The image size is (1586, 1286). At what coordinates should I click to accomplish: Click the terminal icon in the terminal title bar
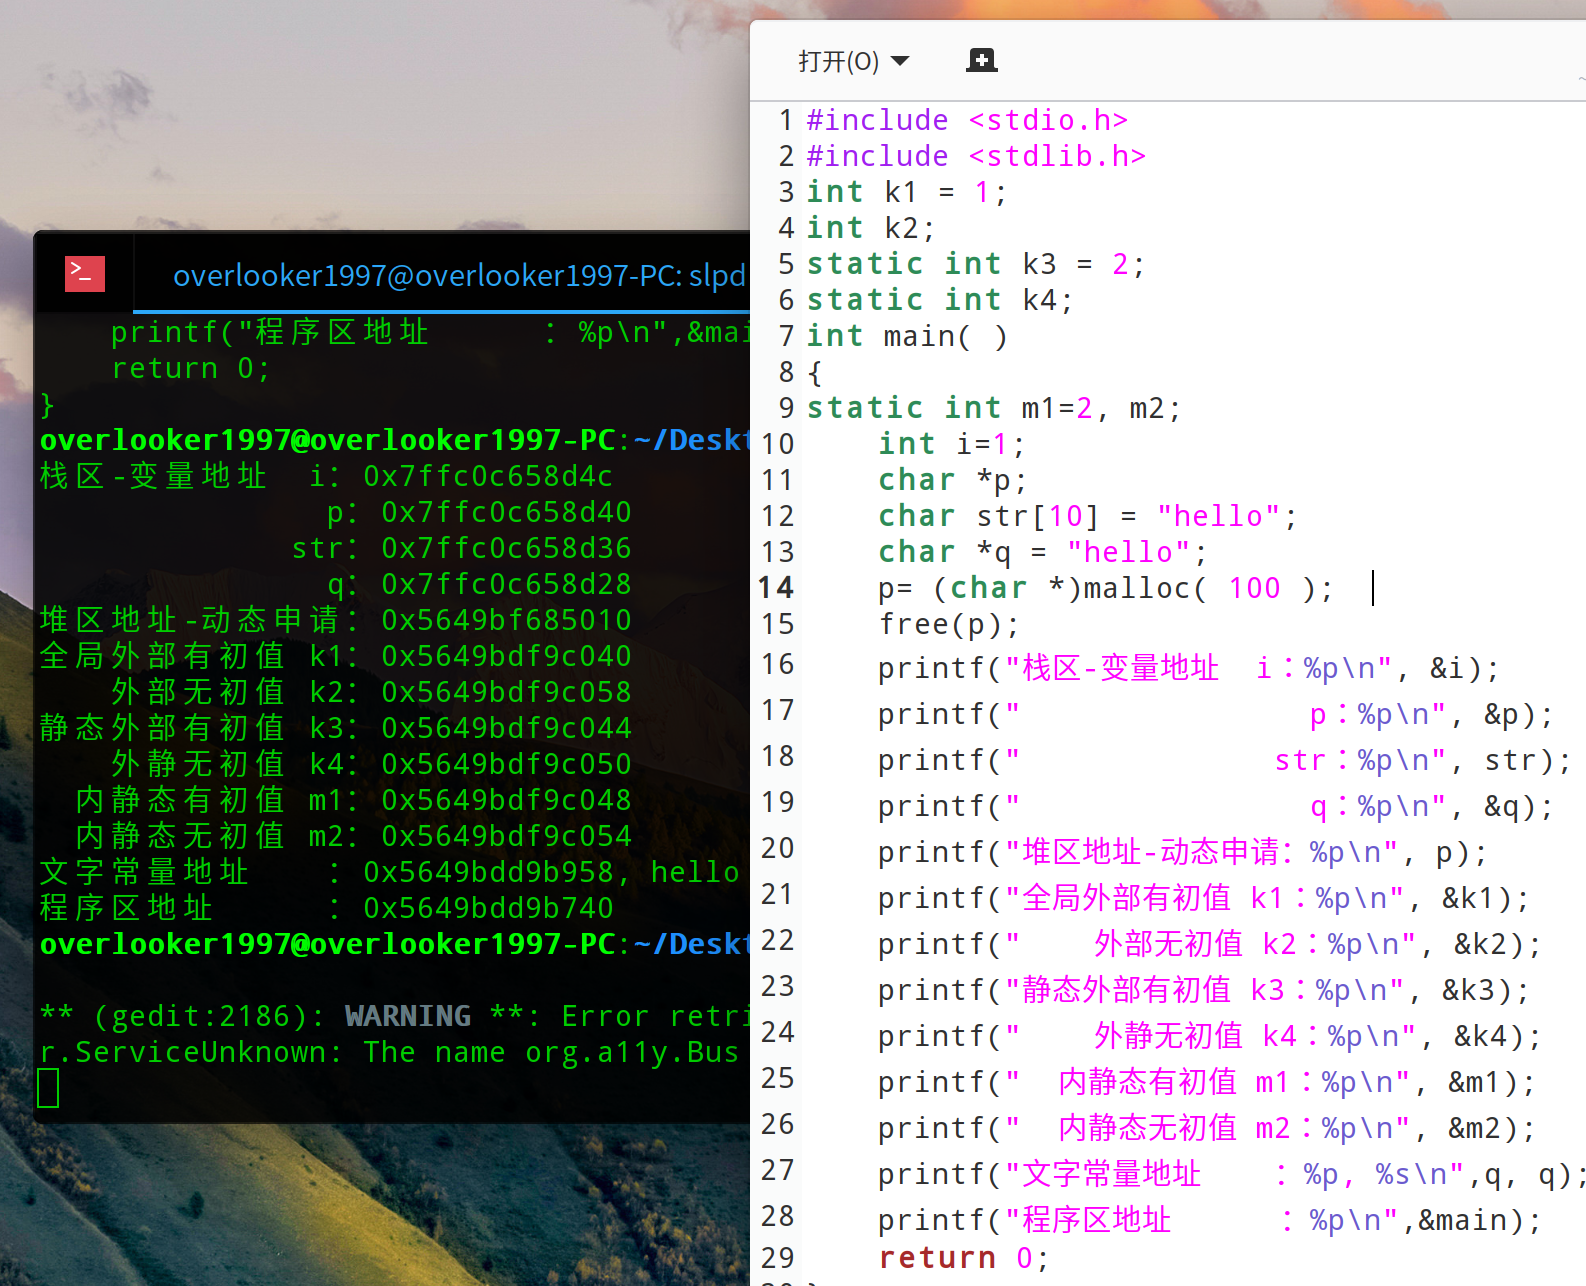coord(85,274)
